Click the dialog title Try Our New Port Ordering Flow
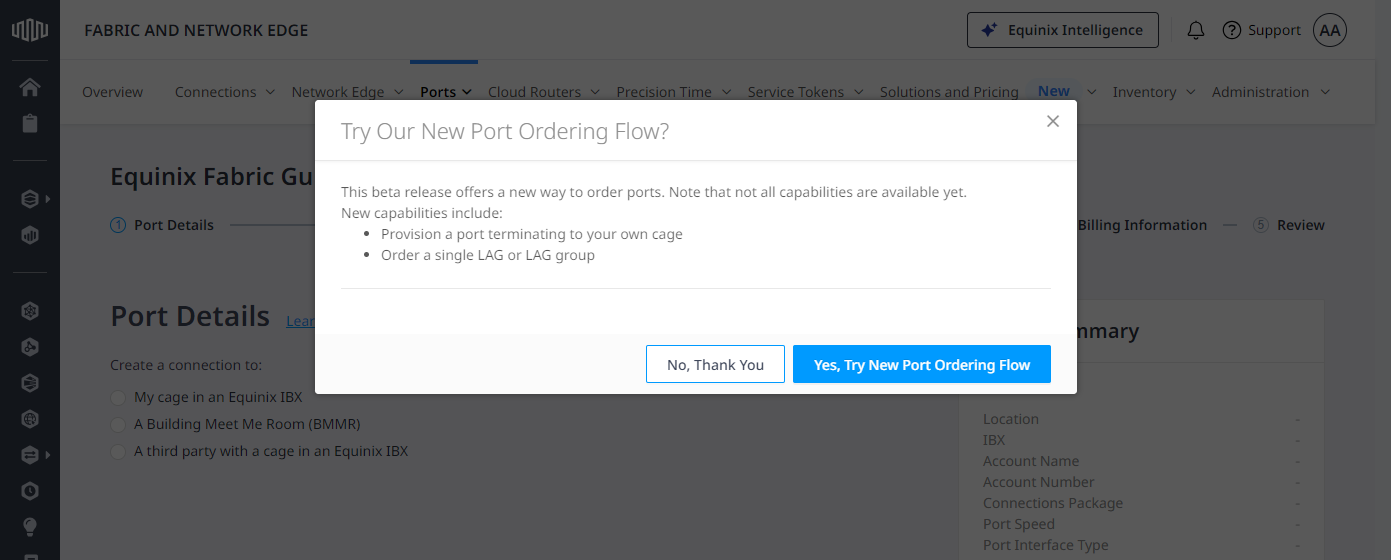 [x=505, y=131]
